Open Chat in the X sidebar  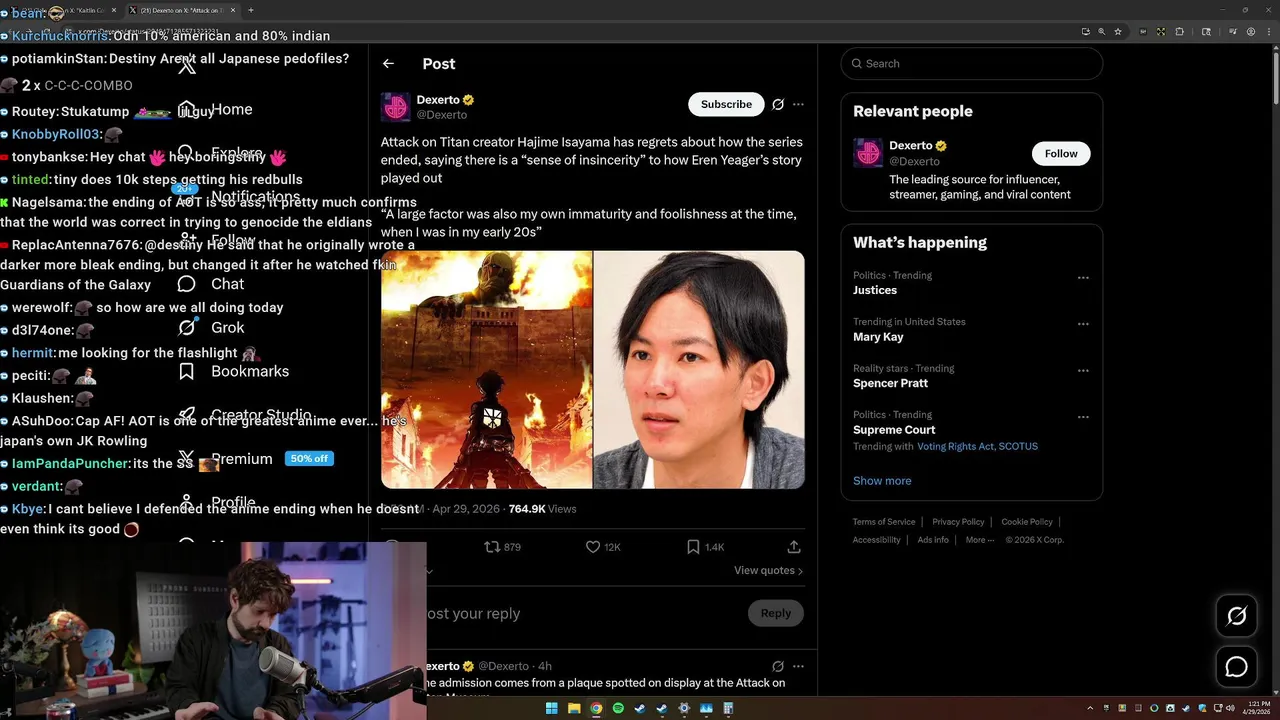pos(227,284)
